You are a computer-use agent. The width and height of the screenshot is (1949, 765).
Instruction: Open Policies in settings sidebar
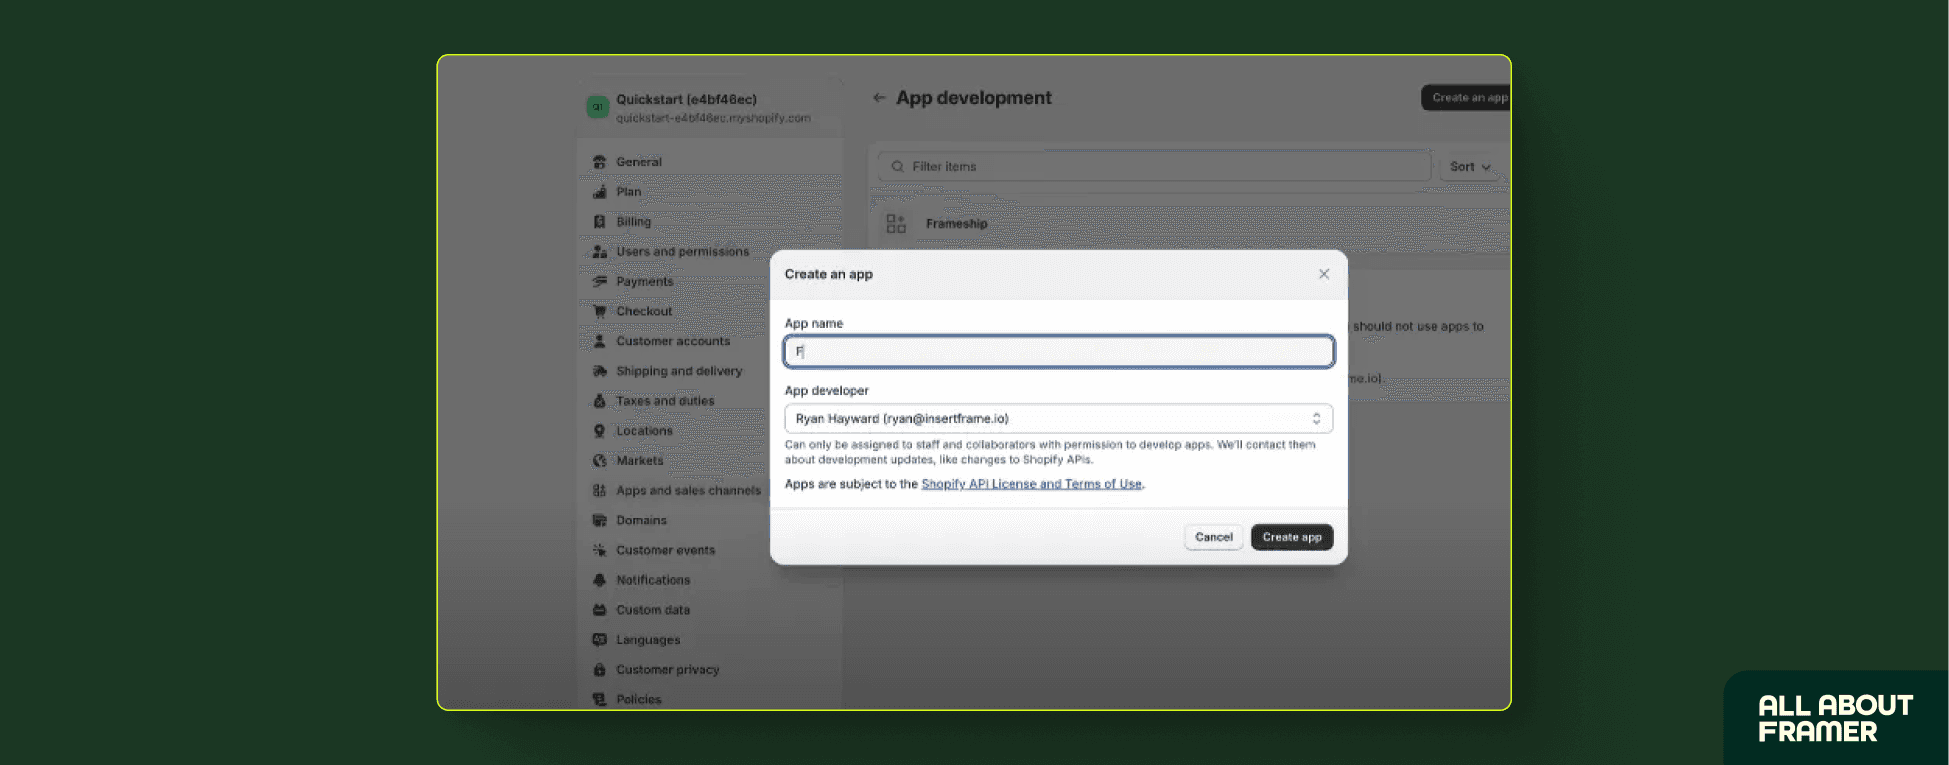tap(639, 700)
